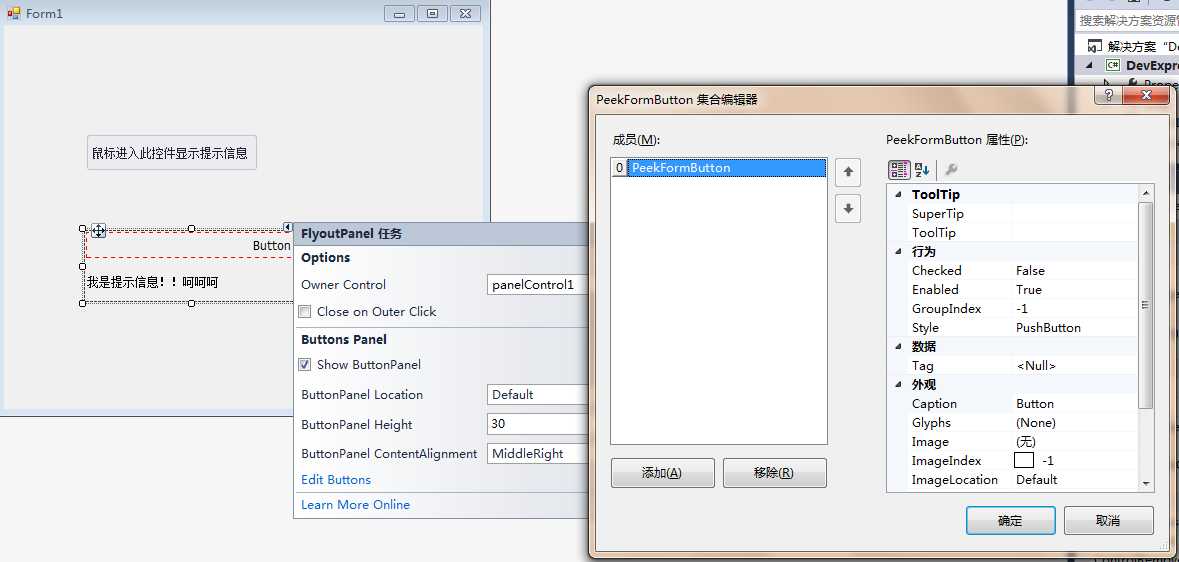Maximize the Form1 designer window
Screen dimensions: 1179x562
pyautogui.click(x=432, y=14)
